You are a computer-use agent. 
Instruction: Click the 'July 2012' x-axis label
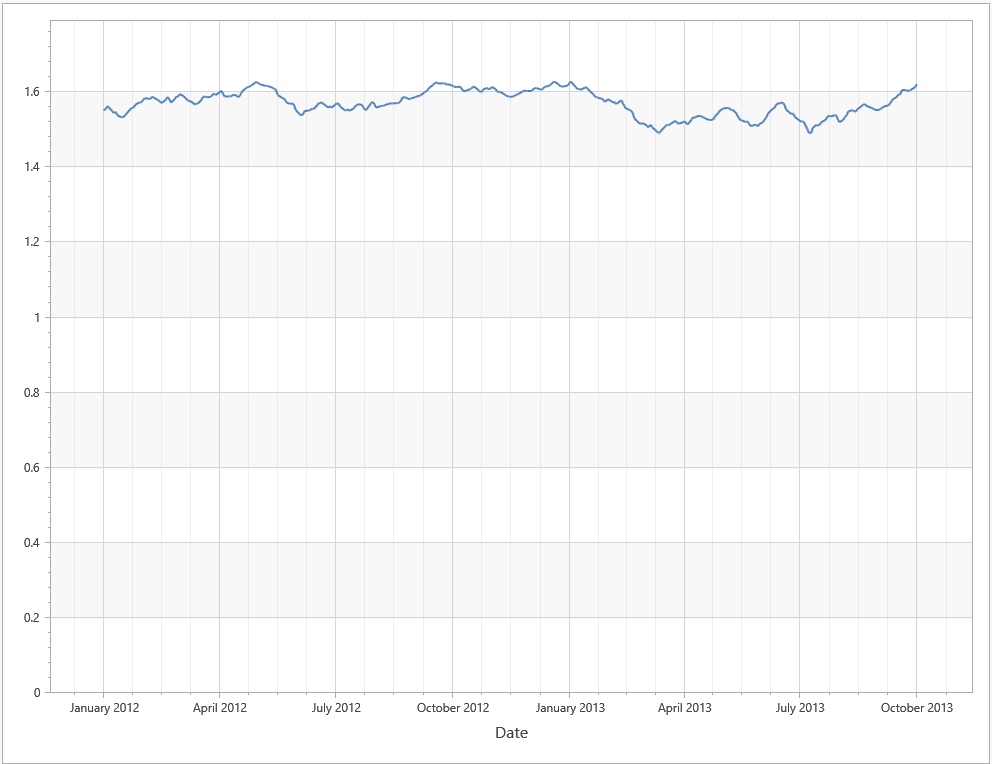[x=336, y=708]
